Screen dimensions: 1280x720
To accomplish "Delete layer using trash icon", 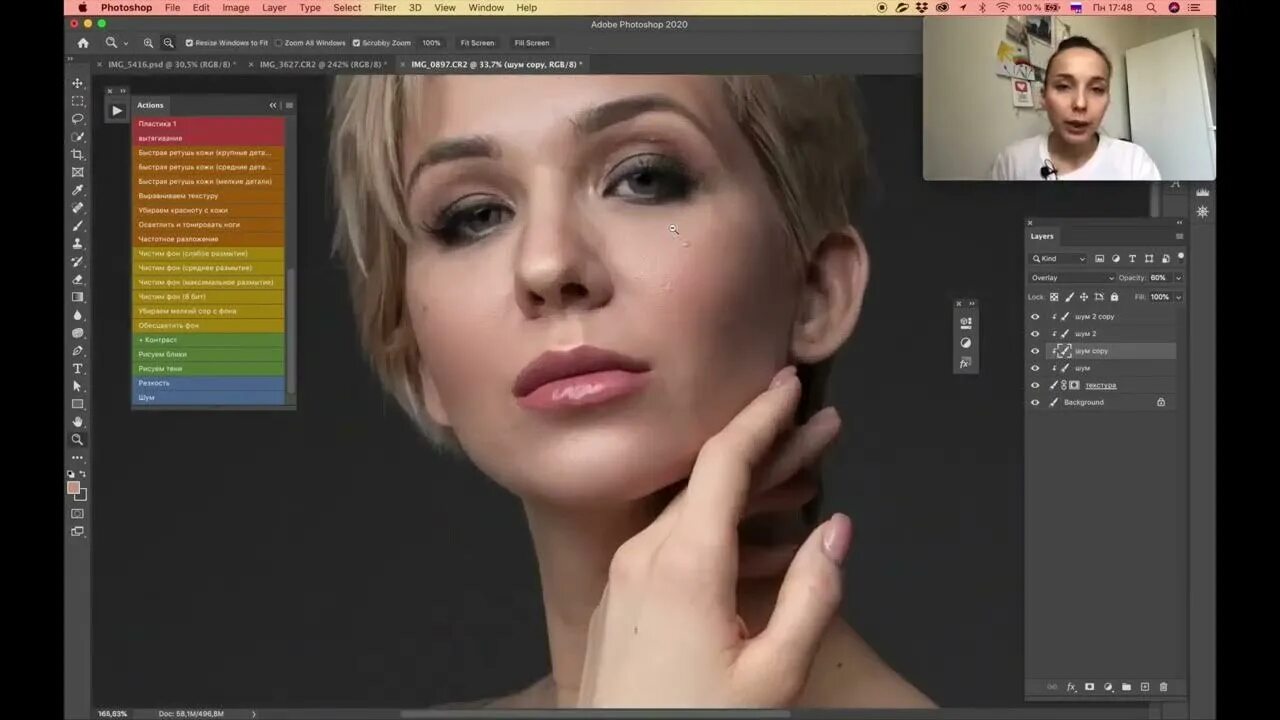I will click(1163, 687).
